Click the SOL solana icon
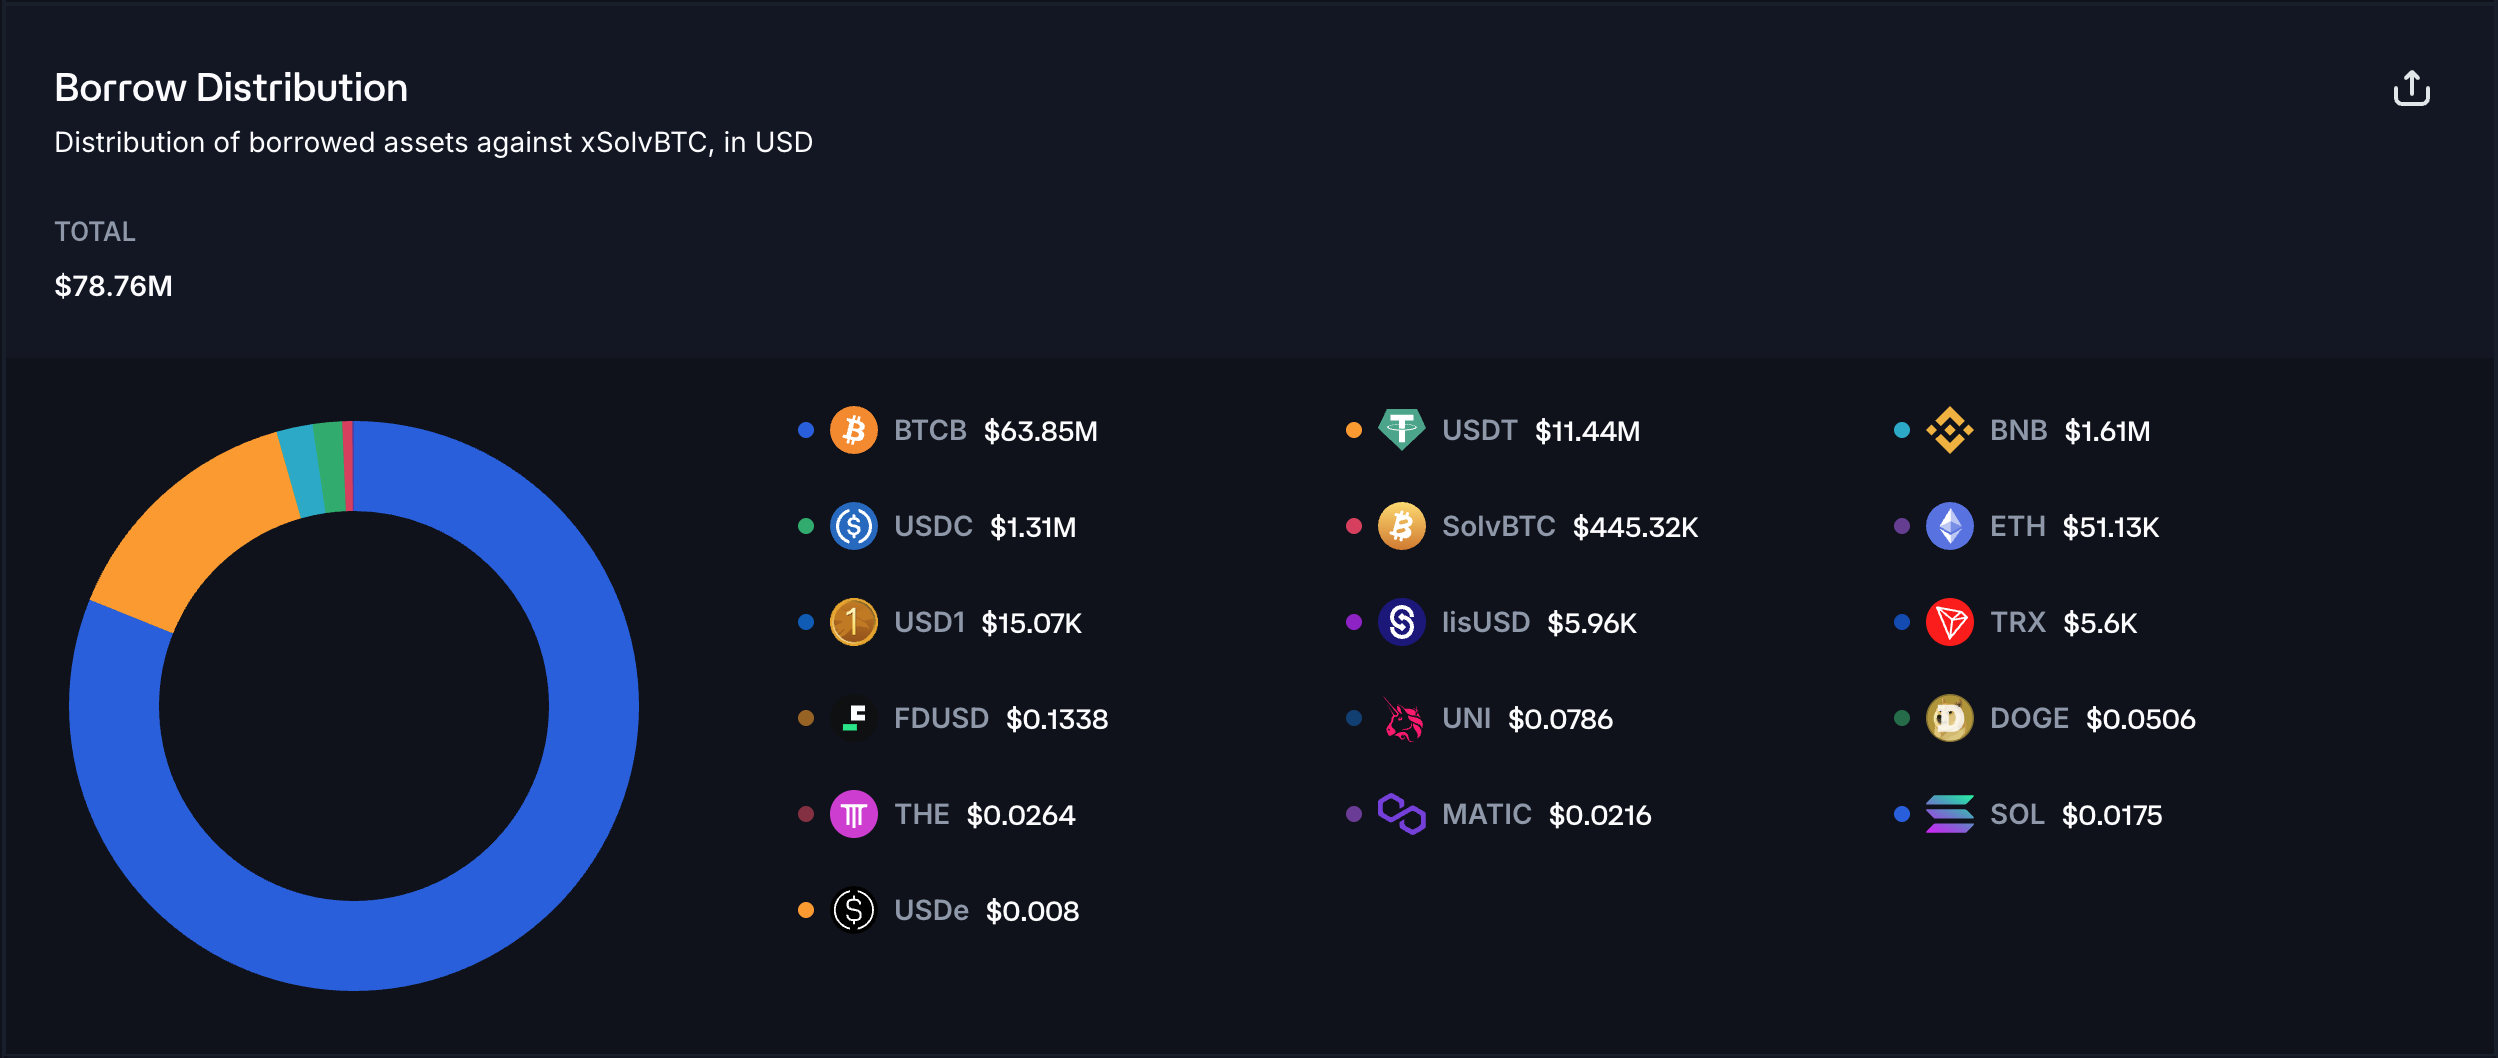 1949,814
